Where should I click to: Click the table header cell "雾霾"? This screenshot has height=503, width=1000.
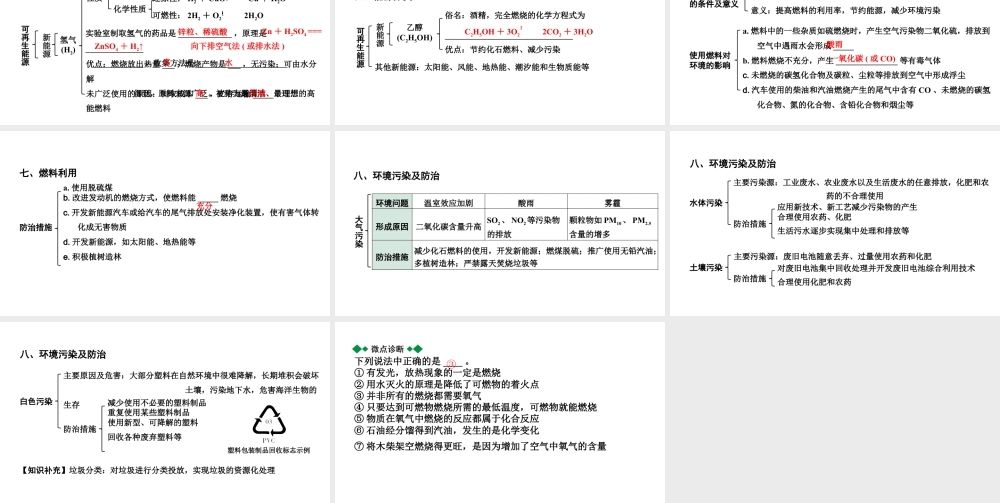[612, 203]
